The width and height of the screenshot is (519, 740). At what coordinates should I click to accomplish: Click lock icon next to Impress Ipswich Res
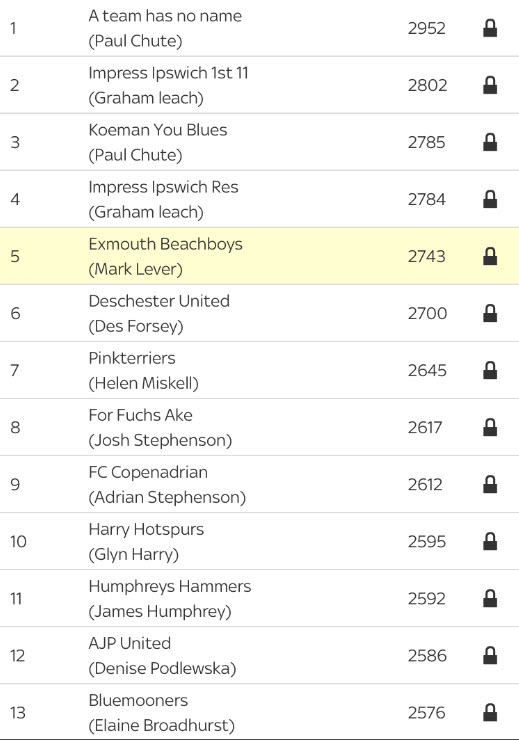[490, 200]
